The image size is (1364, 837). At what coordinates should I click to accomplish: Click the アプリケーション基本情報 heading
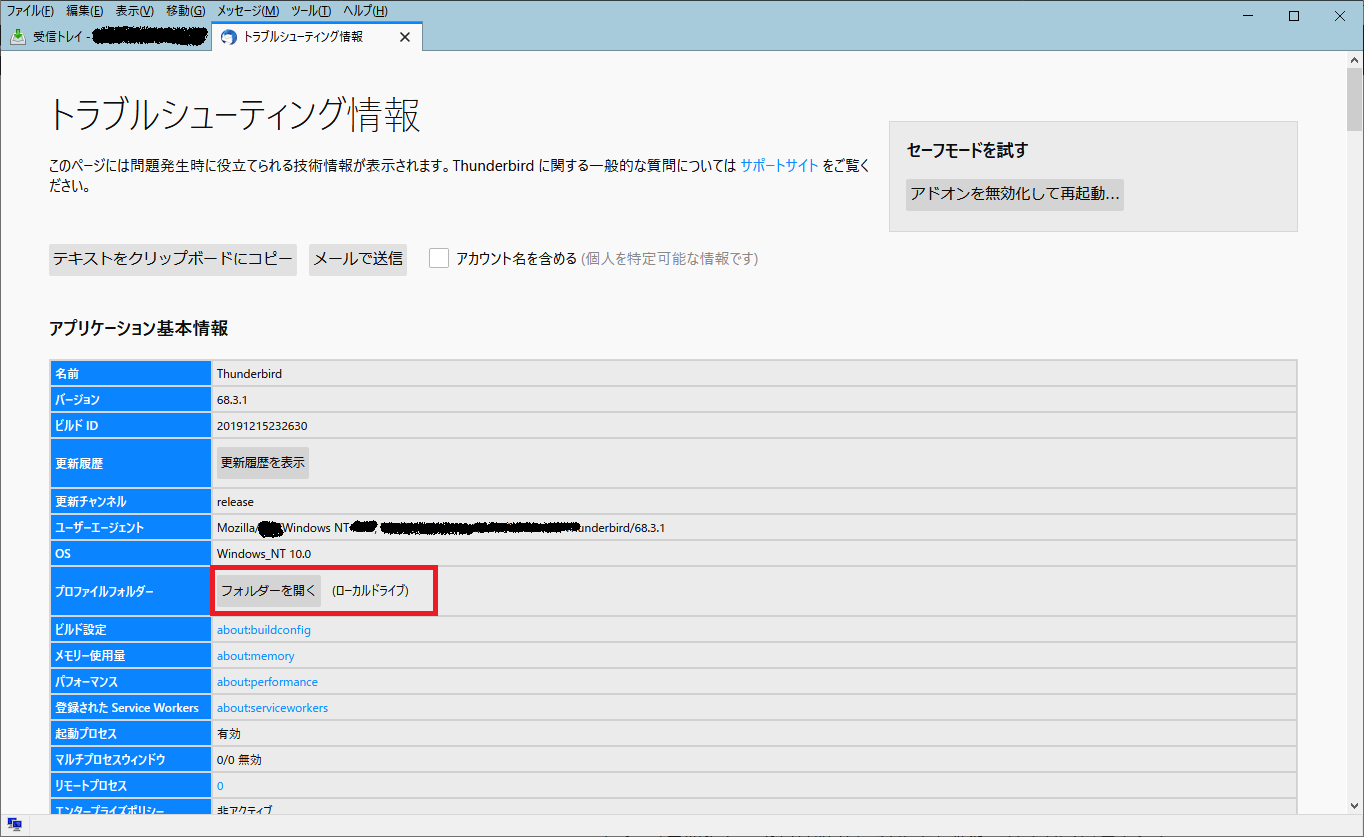(138, 328)
